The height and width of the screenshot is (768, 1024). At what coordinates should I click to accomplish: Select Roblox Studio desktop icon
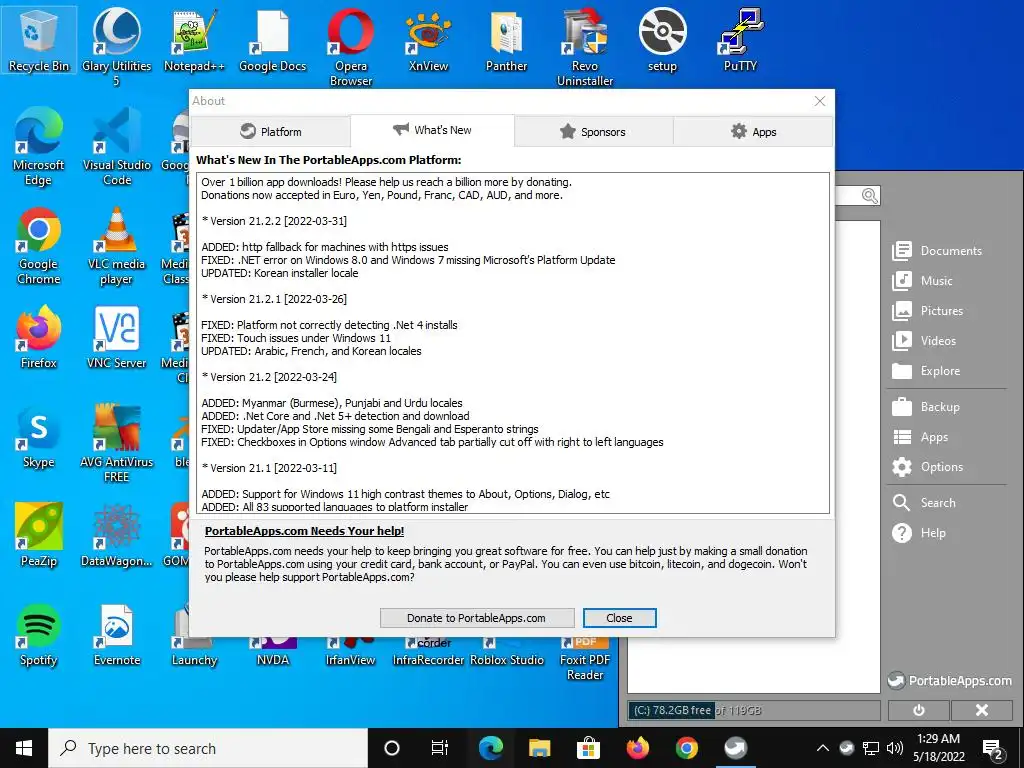pos(506,652)
